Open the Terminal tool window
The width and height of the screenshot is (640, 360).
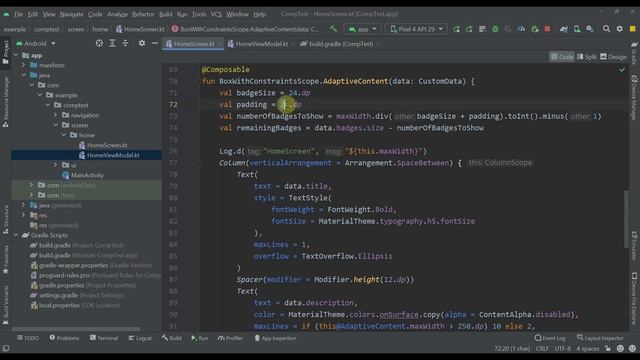[104, 338]
